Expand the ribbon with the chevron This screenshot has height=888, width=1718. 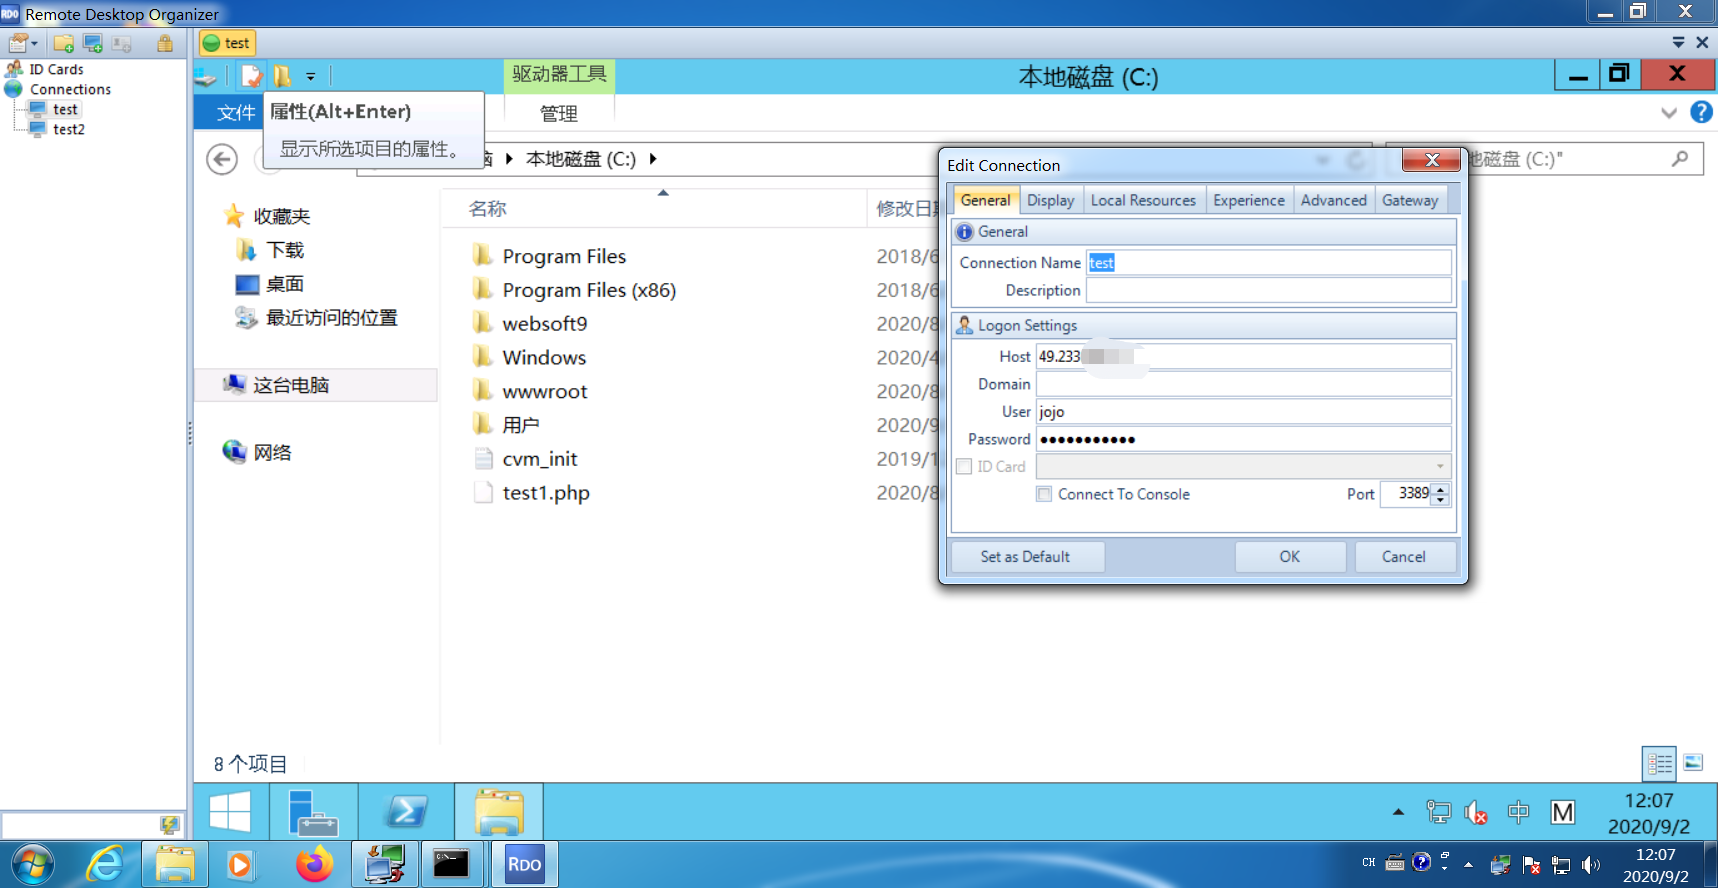1668,112
